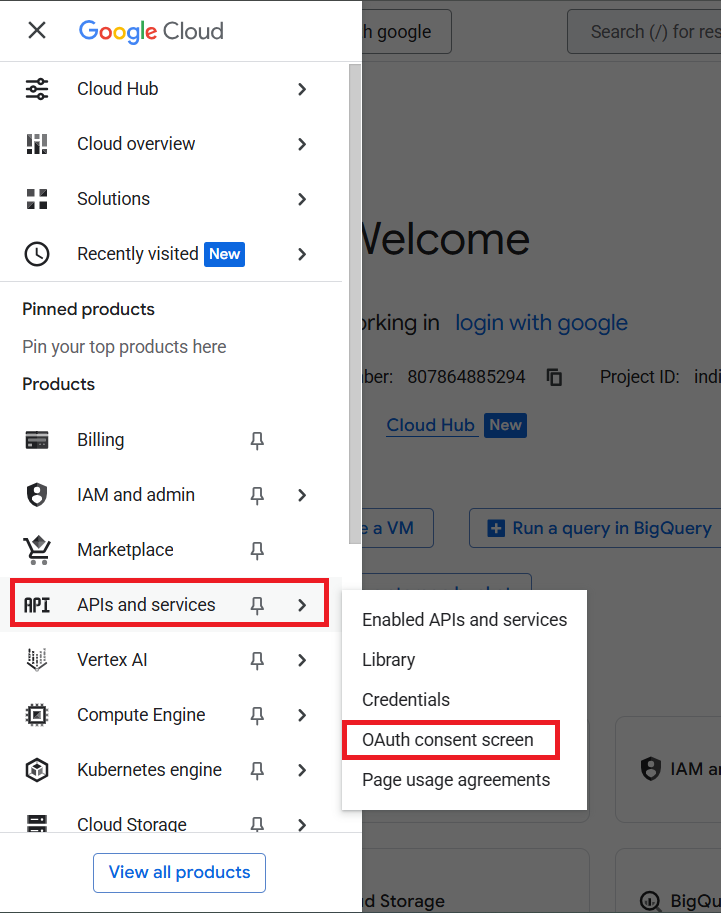The width and height of the screenshot is (721, 913).
Task: Open the Library submenu item
Action: pos(464,660)
